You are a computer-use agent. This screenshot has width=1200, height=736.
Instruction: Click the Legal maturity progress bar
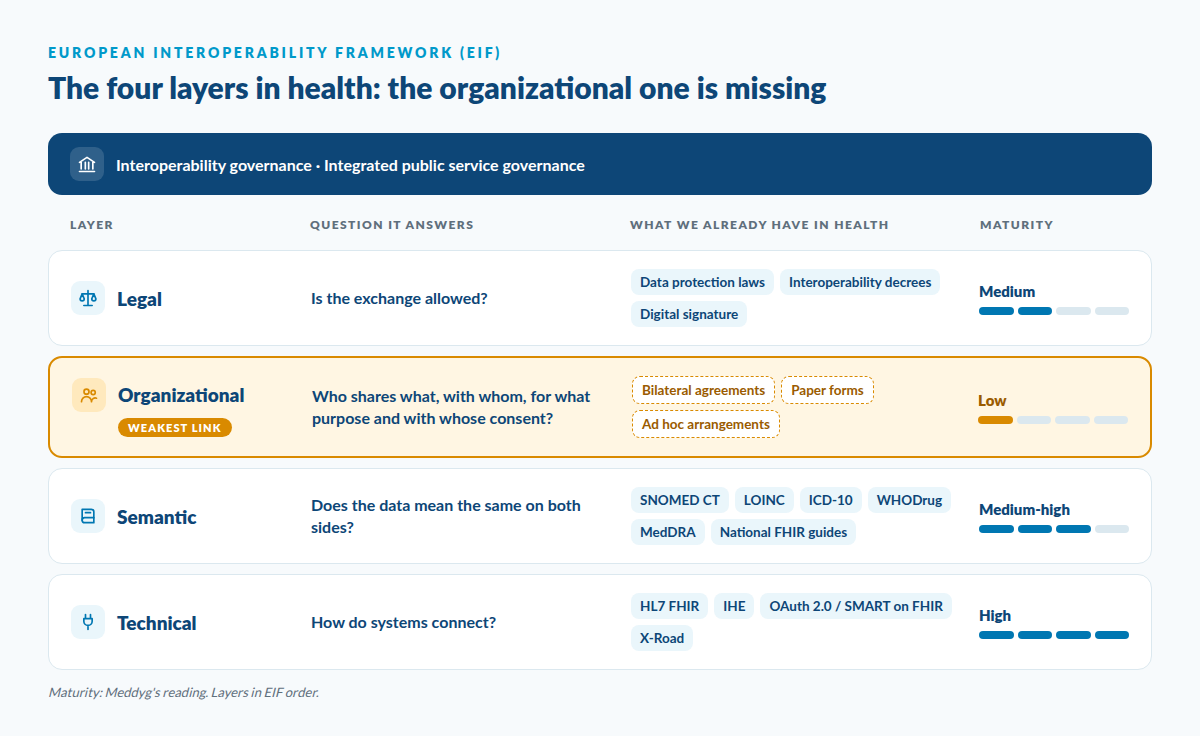[x=1054, y=311]
